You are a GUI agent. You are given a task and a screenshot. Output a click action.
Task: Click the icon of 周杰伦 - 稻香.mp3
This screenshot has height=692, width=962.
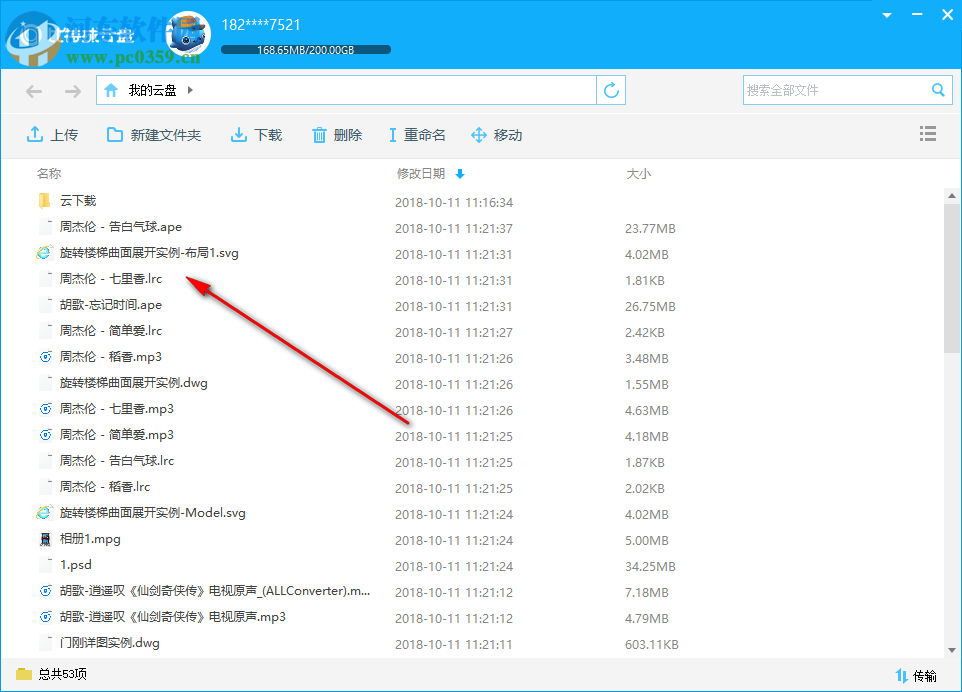click(45, 356)
